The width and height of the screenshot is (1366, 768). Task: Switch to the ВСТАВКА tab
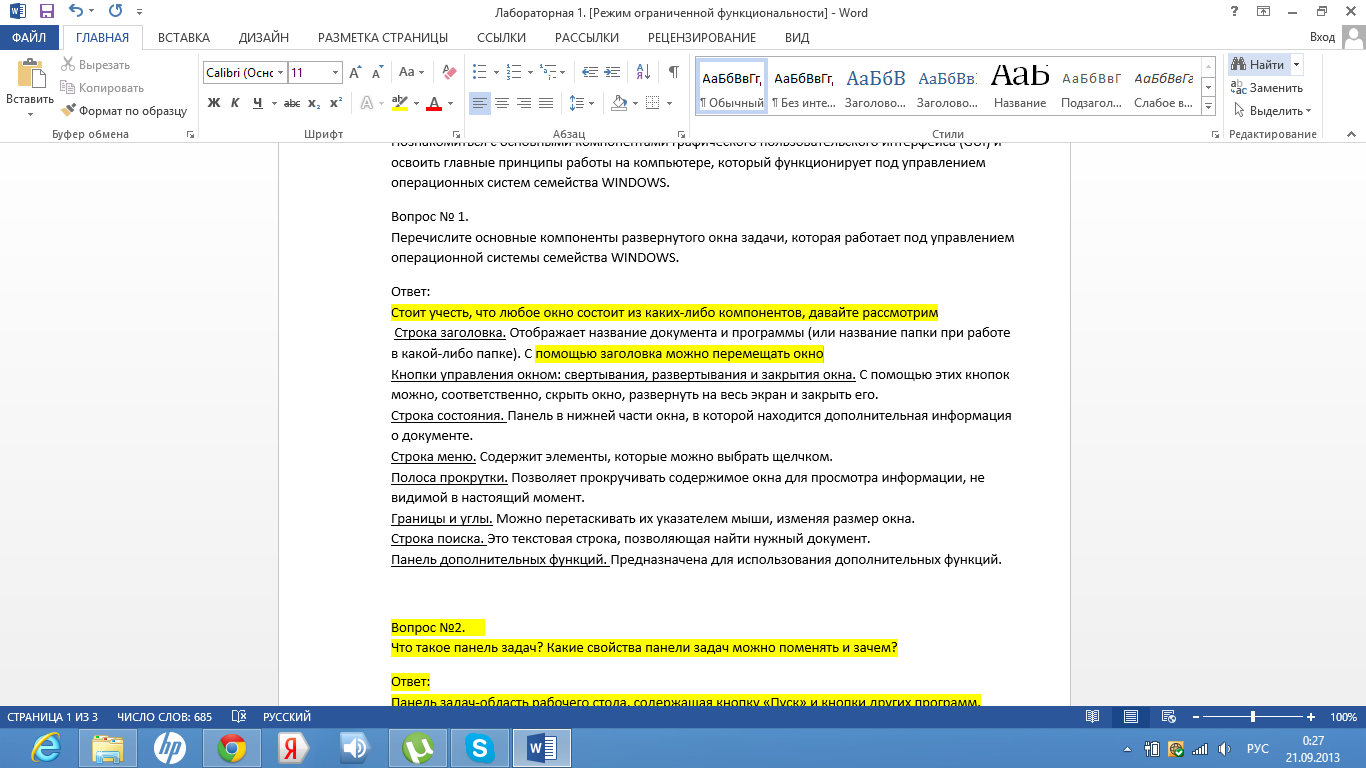coord(184,38)
